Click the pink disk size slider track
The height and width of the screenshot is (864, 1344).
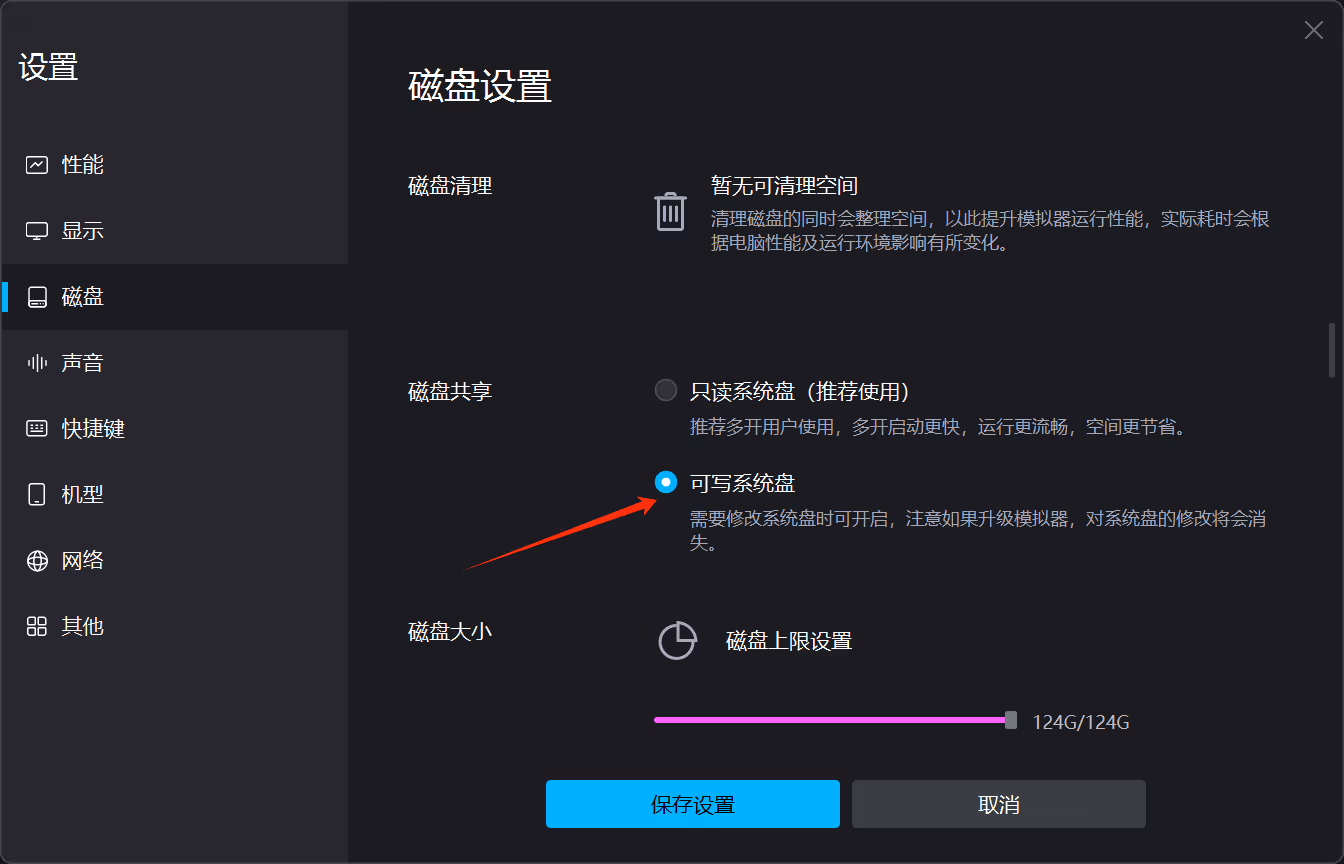tap(828, 720)
